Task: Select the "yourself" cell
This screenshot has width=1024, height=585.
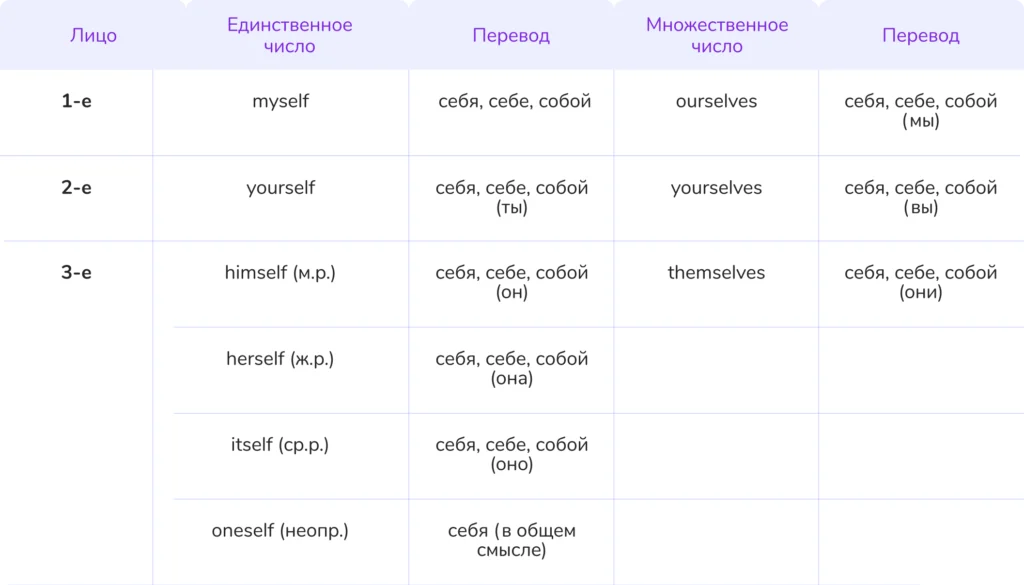Action: (x=281, y=188)
